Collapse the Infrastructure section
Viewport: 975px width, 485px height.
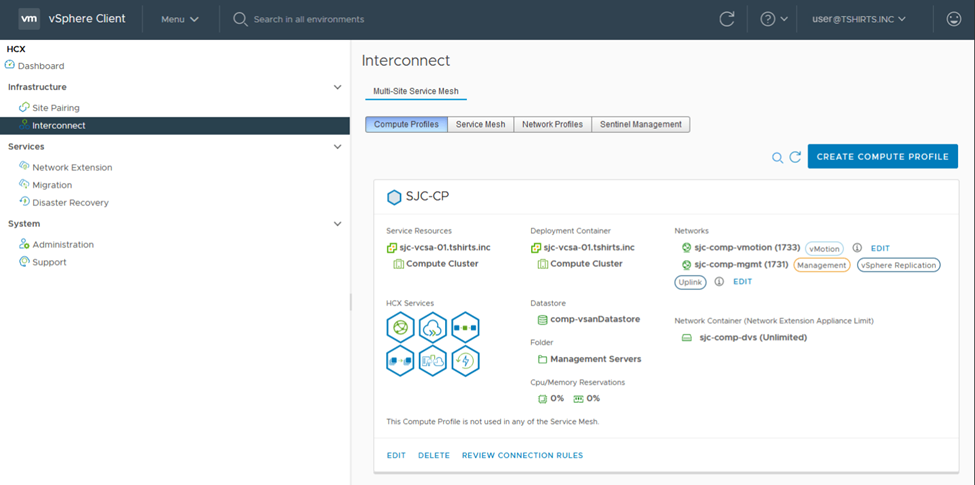[x=337, y=87]
